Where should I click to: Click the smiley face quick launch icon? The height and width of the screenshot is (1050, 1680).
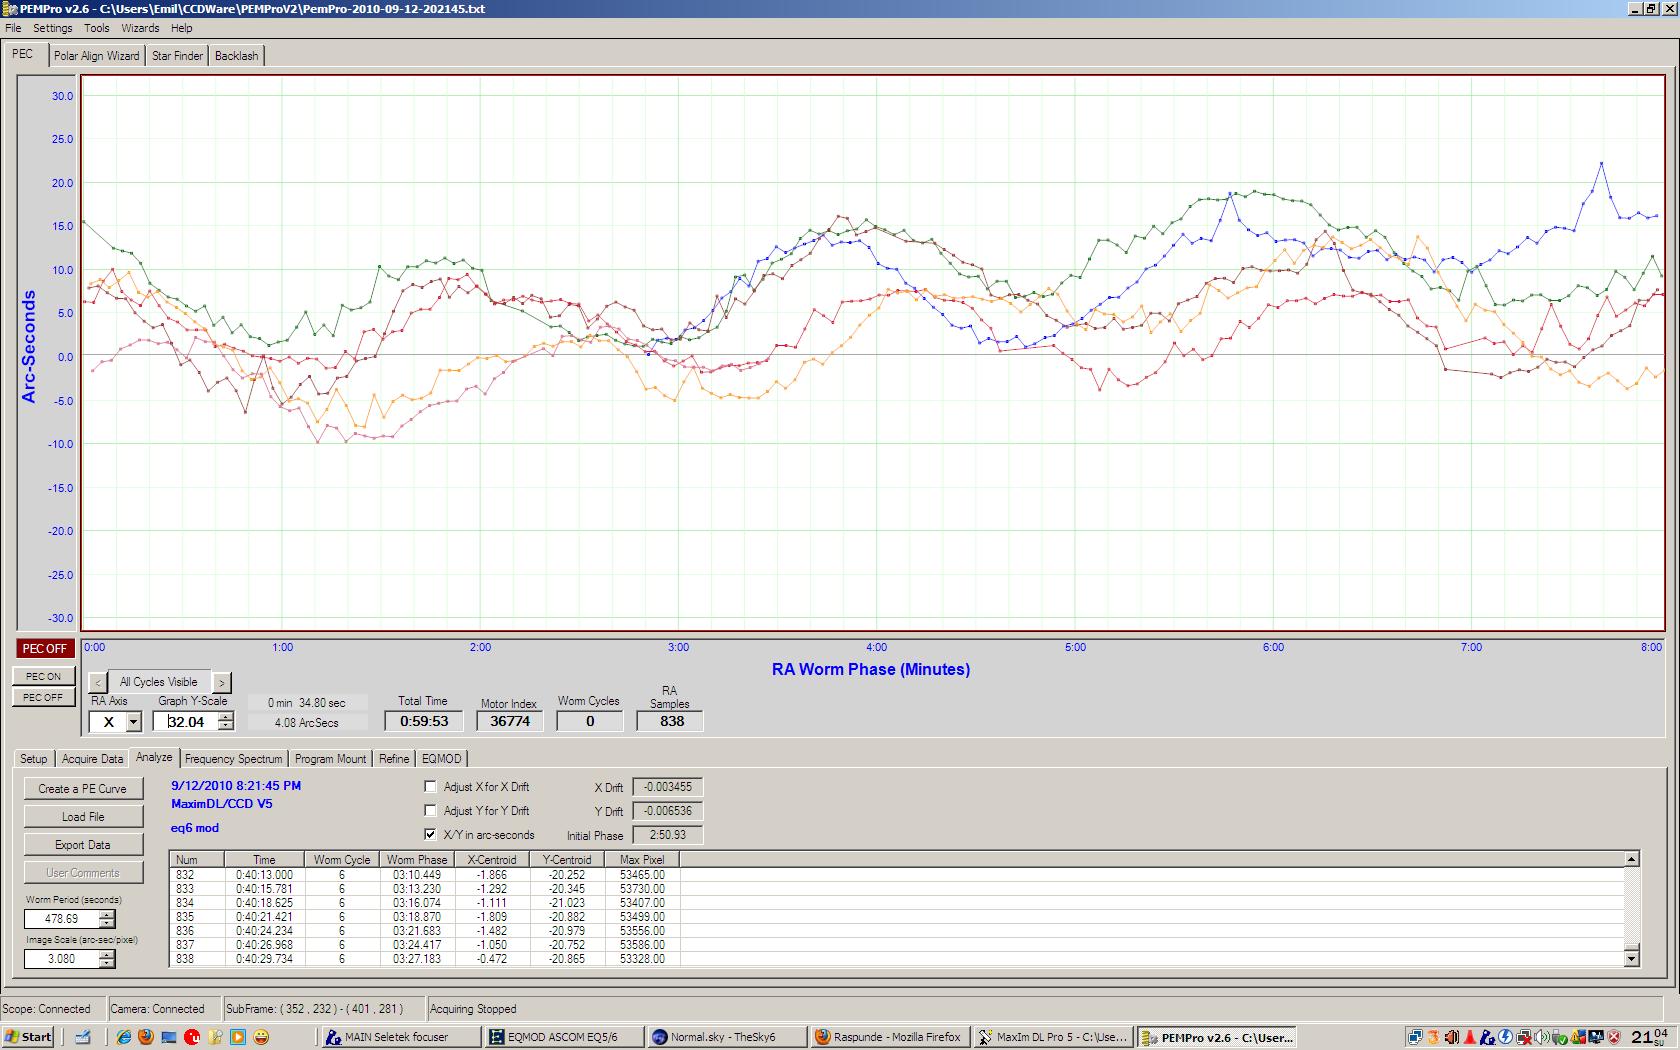pos(261,1037)
